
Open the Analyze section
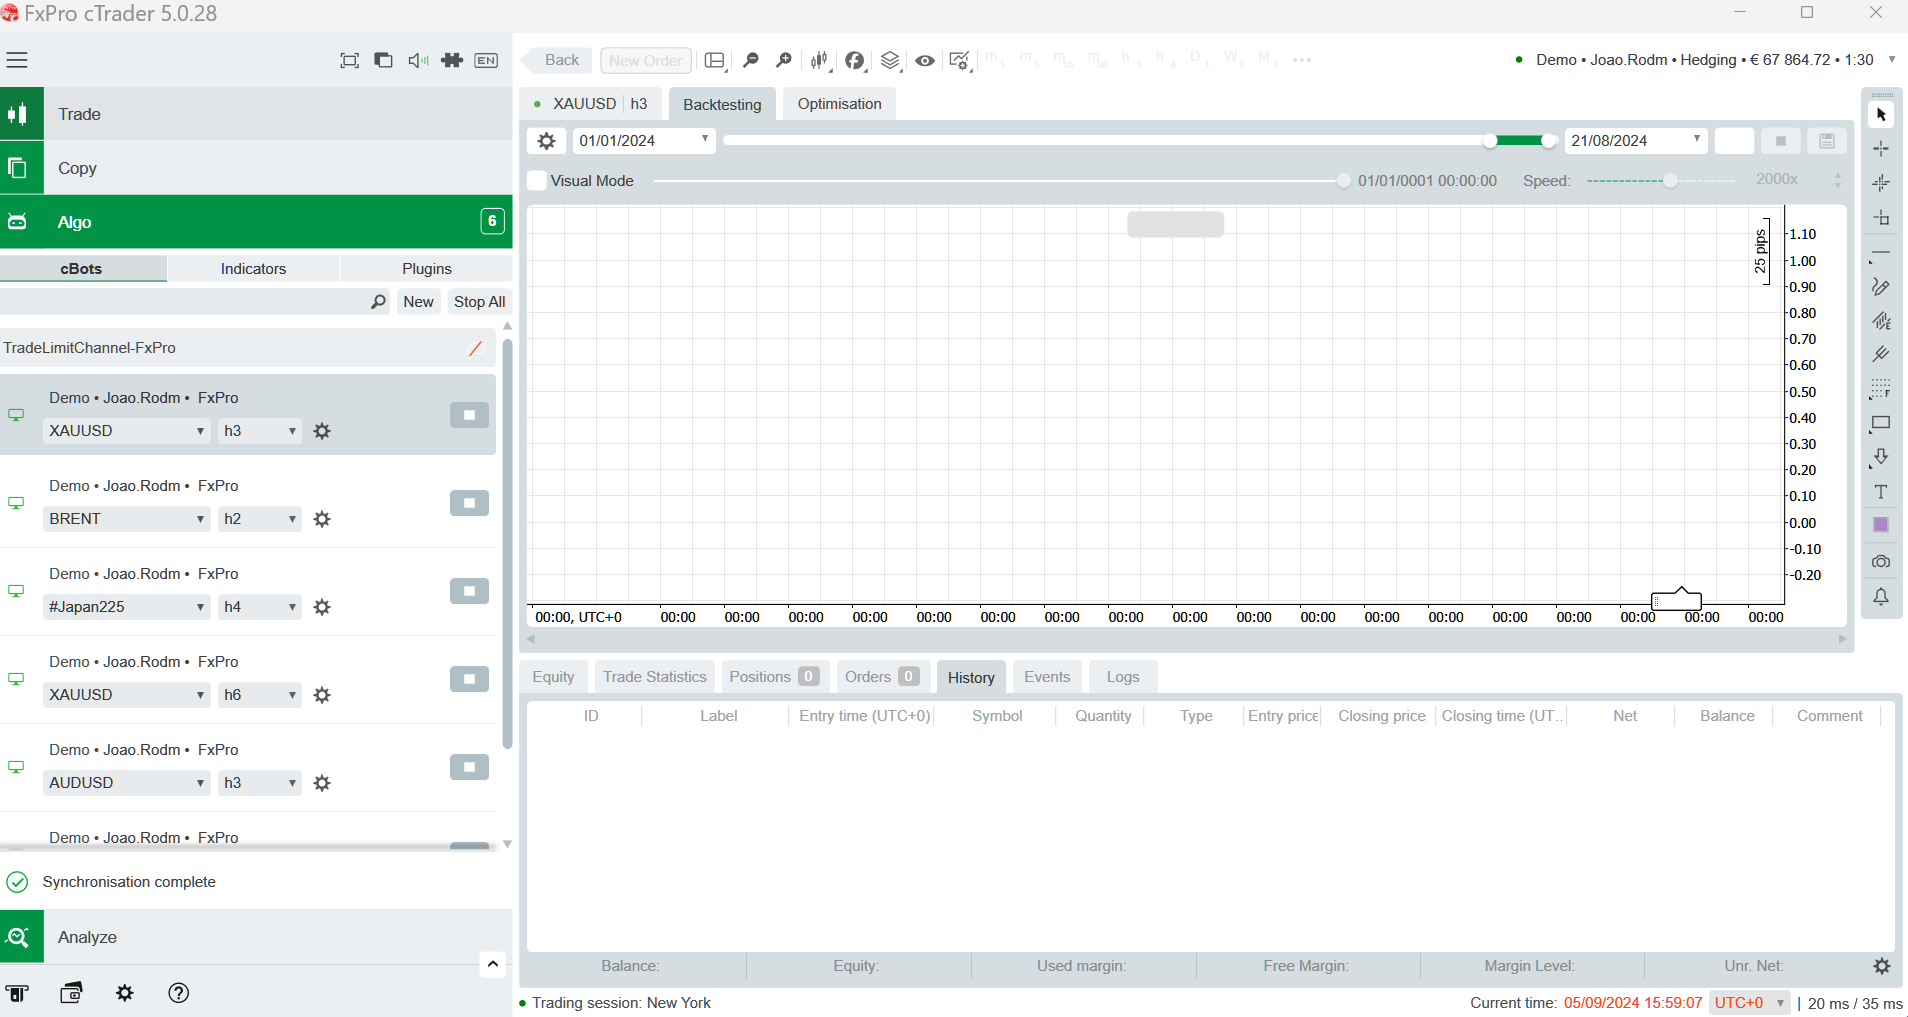click(x=256, y=937)
